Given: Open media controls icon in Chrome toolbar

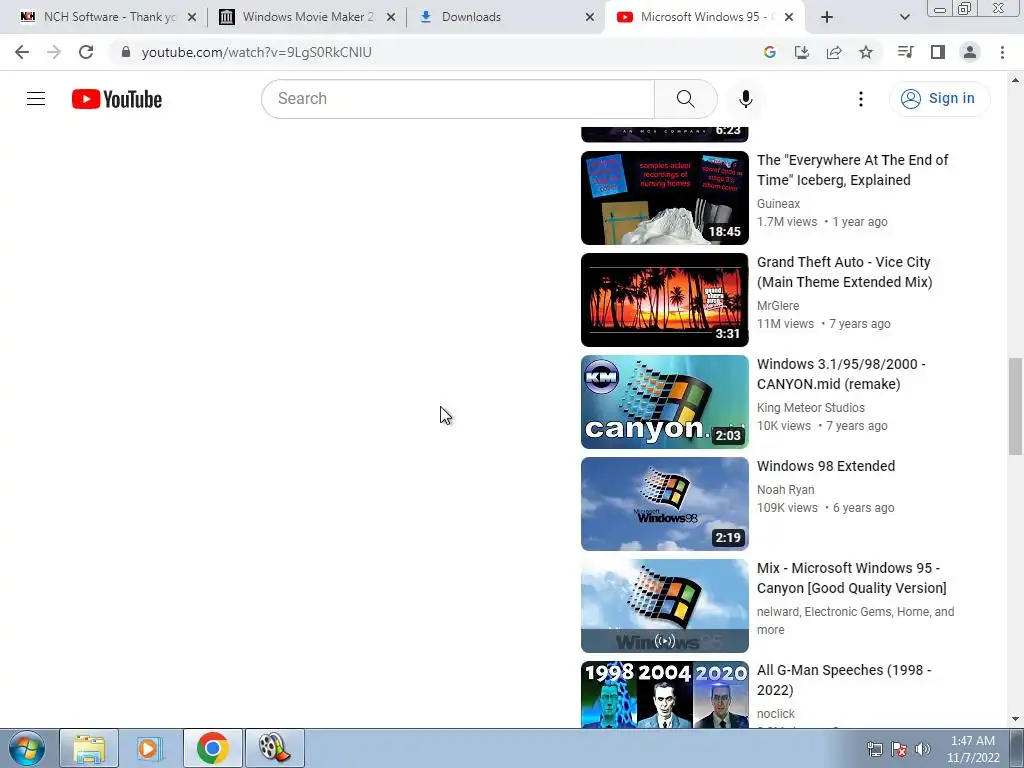Looking at the screenshot, I should tap(905, 52).
